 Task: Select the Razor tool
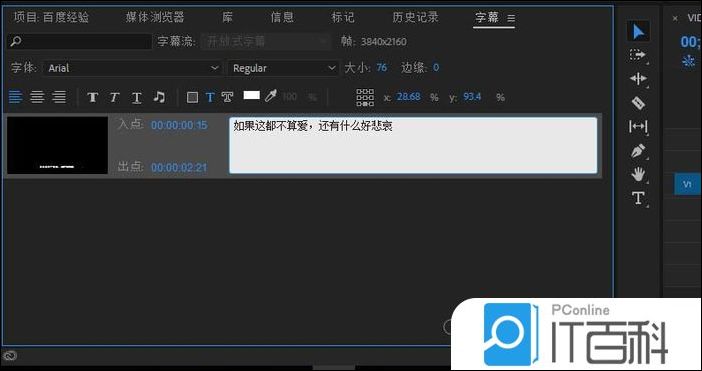tap(638, 103)
